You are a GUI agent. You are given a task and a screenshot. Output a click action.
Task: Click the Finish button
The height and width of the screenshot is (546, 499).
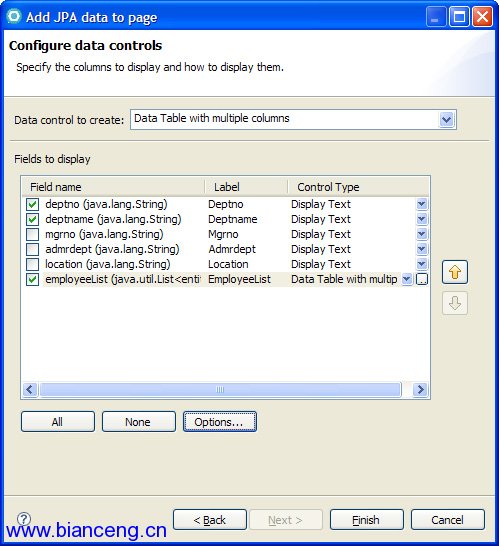click(x=367, y=520)
